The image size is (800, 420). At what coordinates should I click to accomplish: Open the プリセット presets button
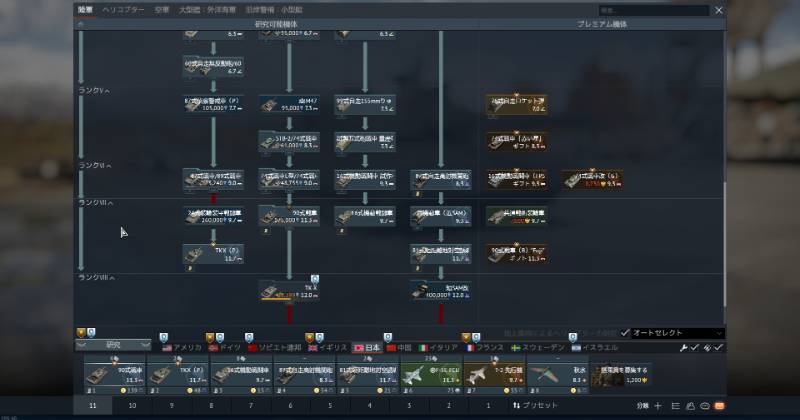click(535, 405)
